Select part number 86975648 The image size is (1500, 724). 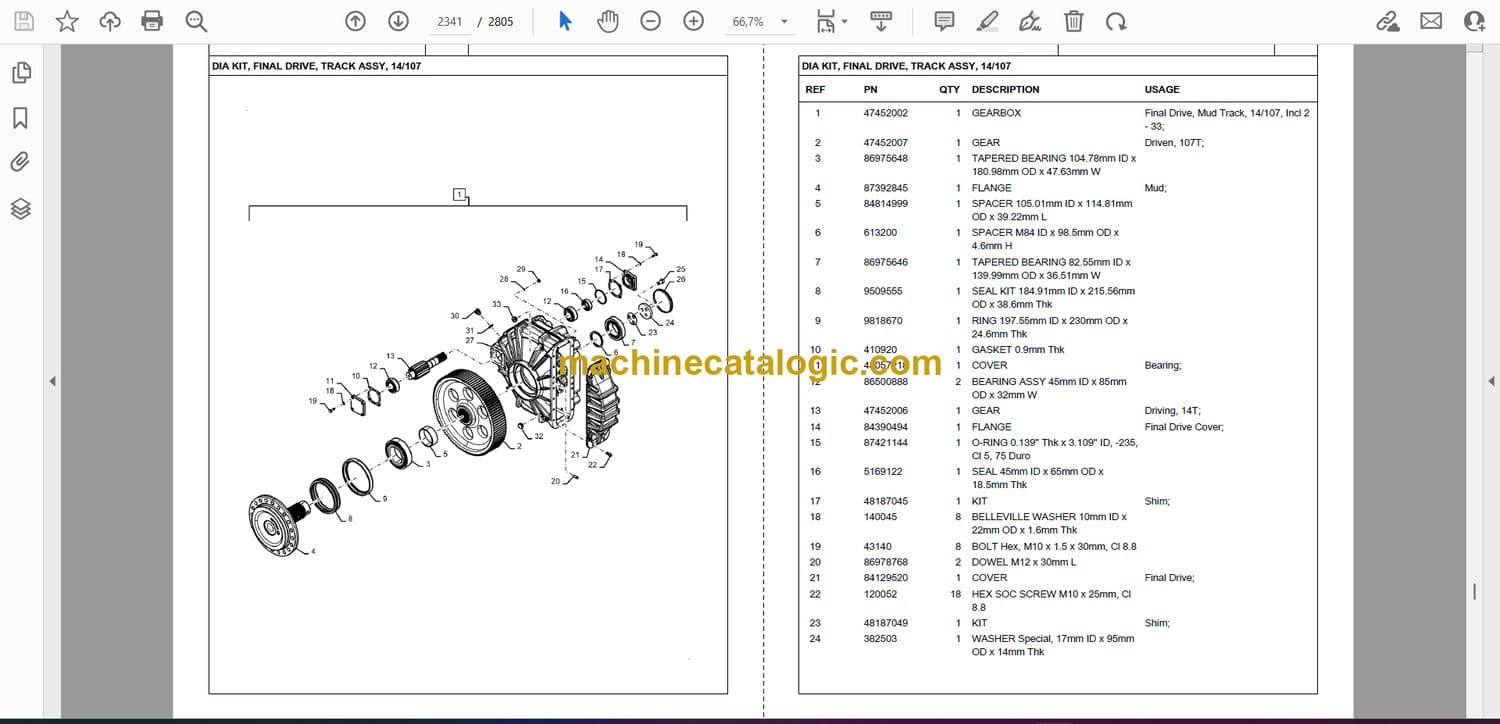click(x=886, y=159)
